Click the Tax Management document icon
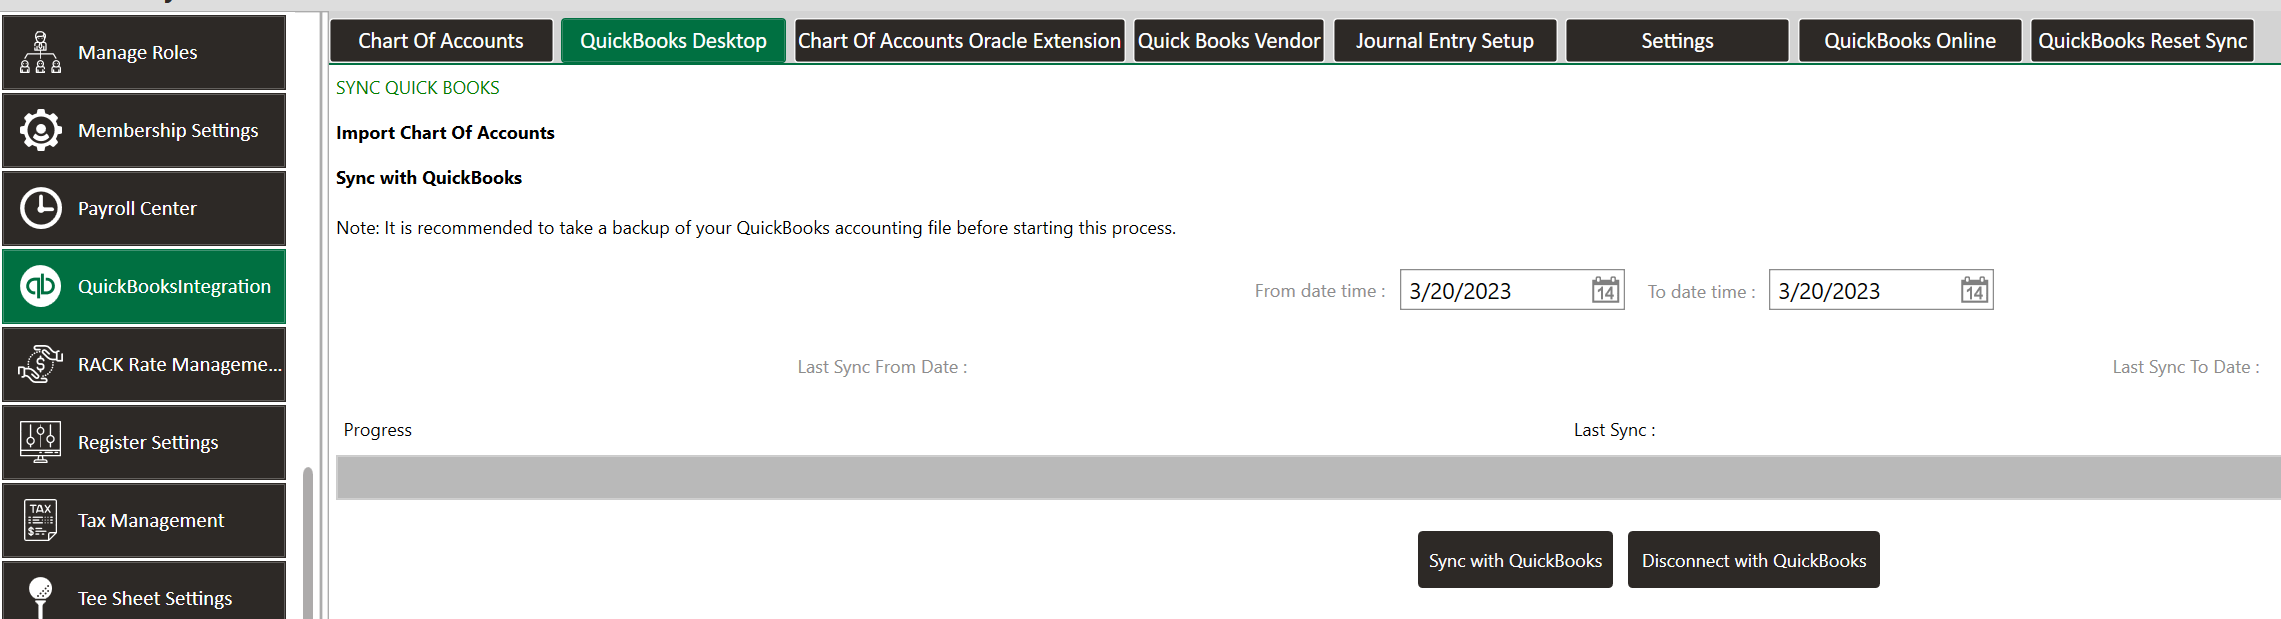Screen dimensions: 2281x619 click(40, 520)
